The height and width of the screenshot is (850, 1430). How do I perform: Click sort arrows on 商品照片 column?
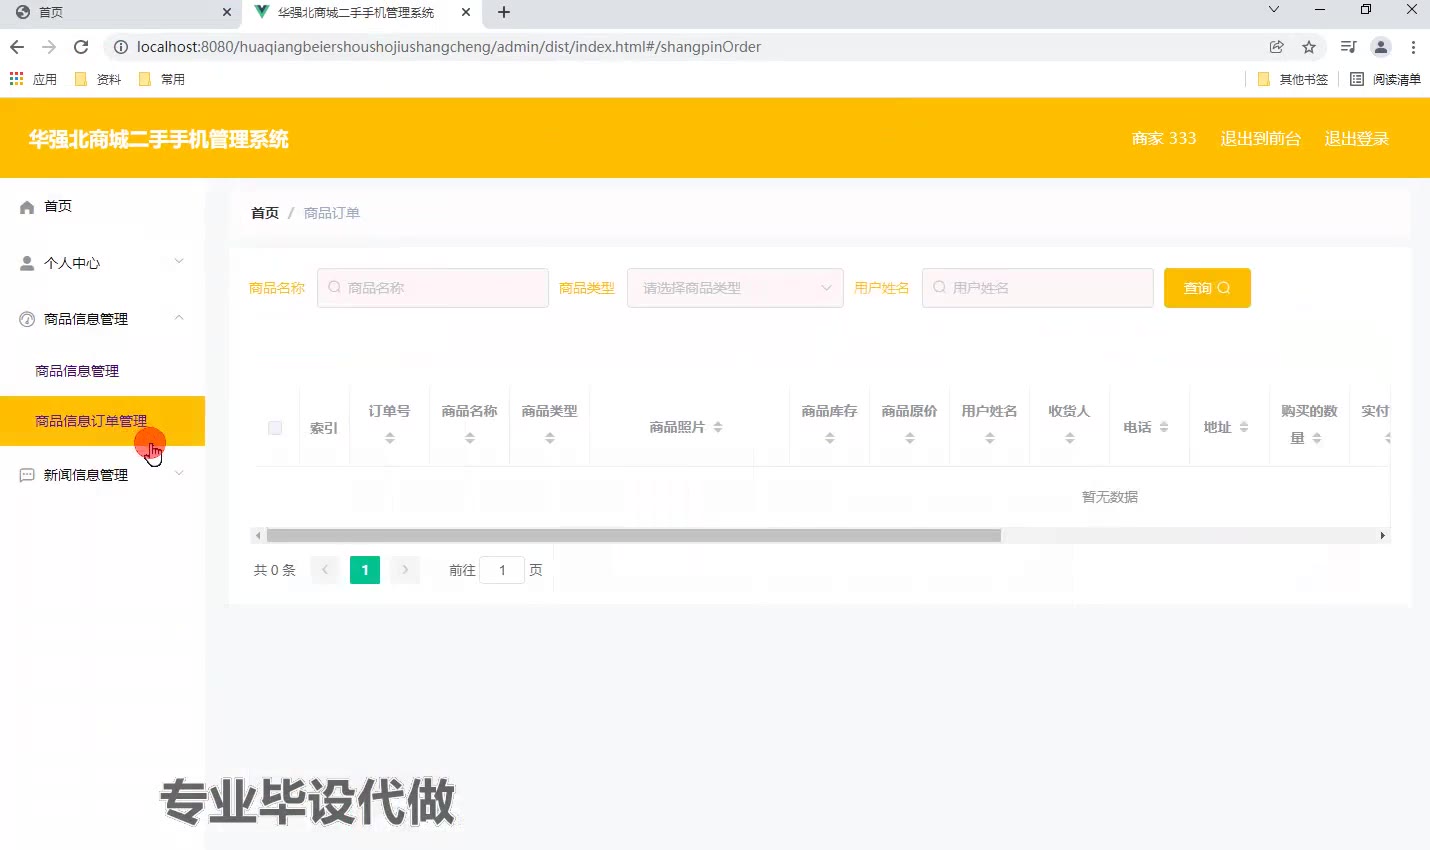click(x=718, y=428)
